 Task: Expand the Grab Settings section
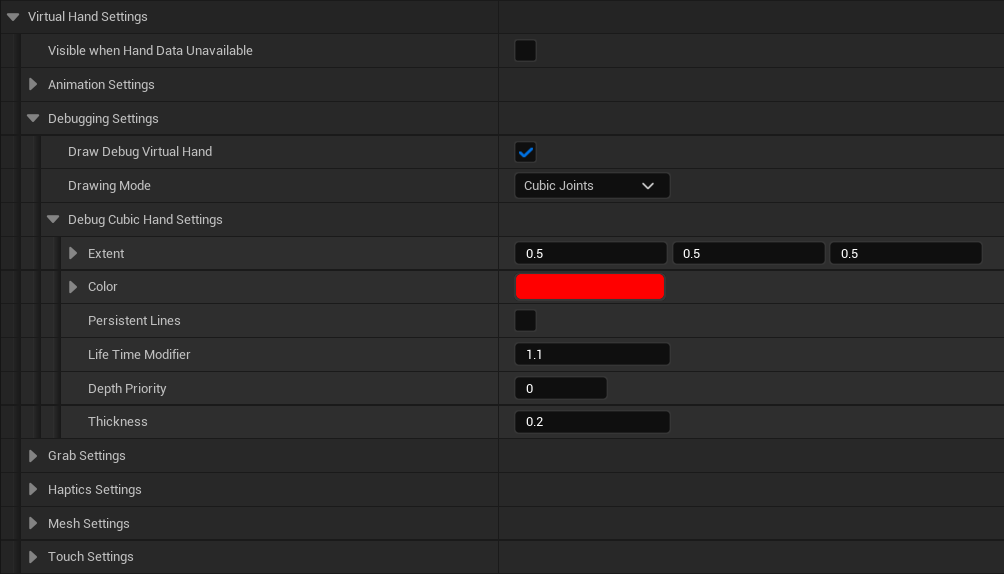33,455
